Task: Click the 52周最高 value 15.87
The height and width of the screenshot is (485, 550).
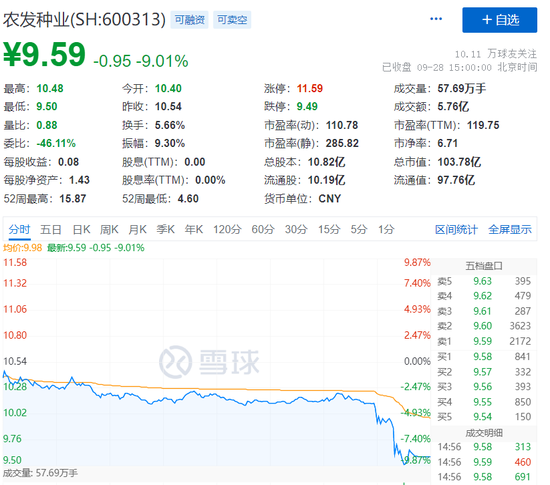Action: pyautogui.click(x=73, y=199)
